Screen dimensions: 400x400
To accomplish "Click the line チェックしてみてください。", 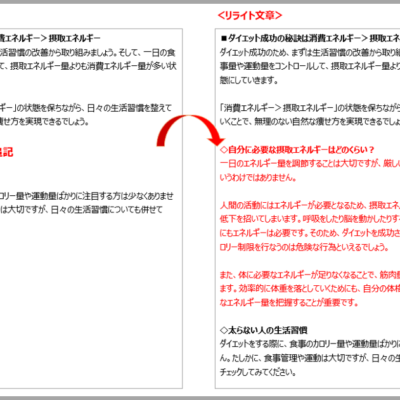I will tap(258, 372).
